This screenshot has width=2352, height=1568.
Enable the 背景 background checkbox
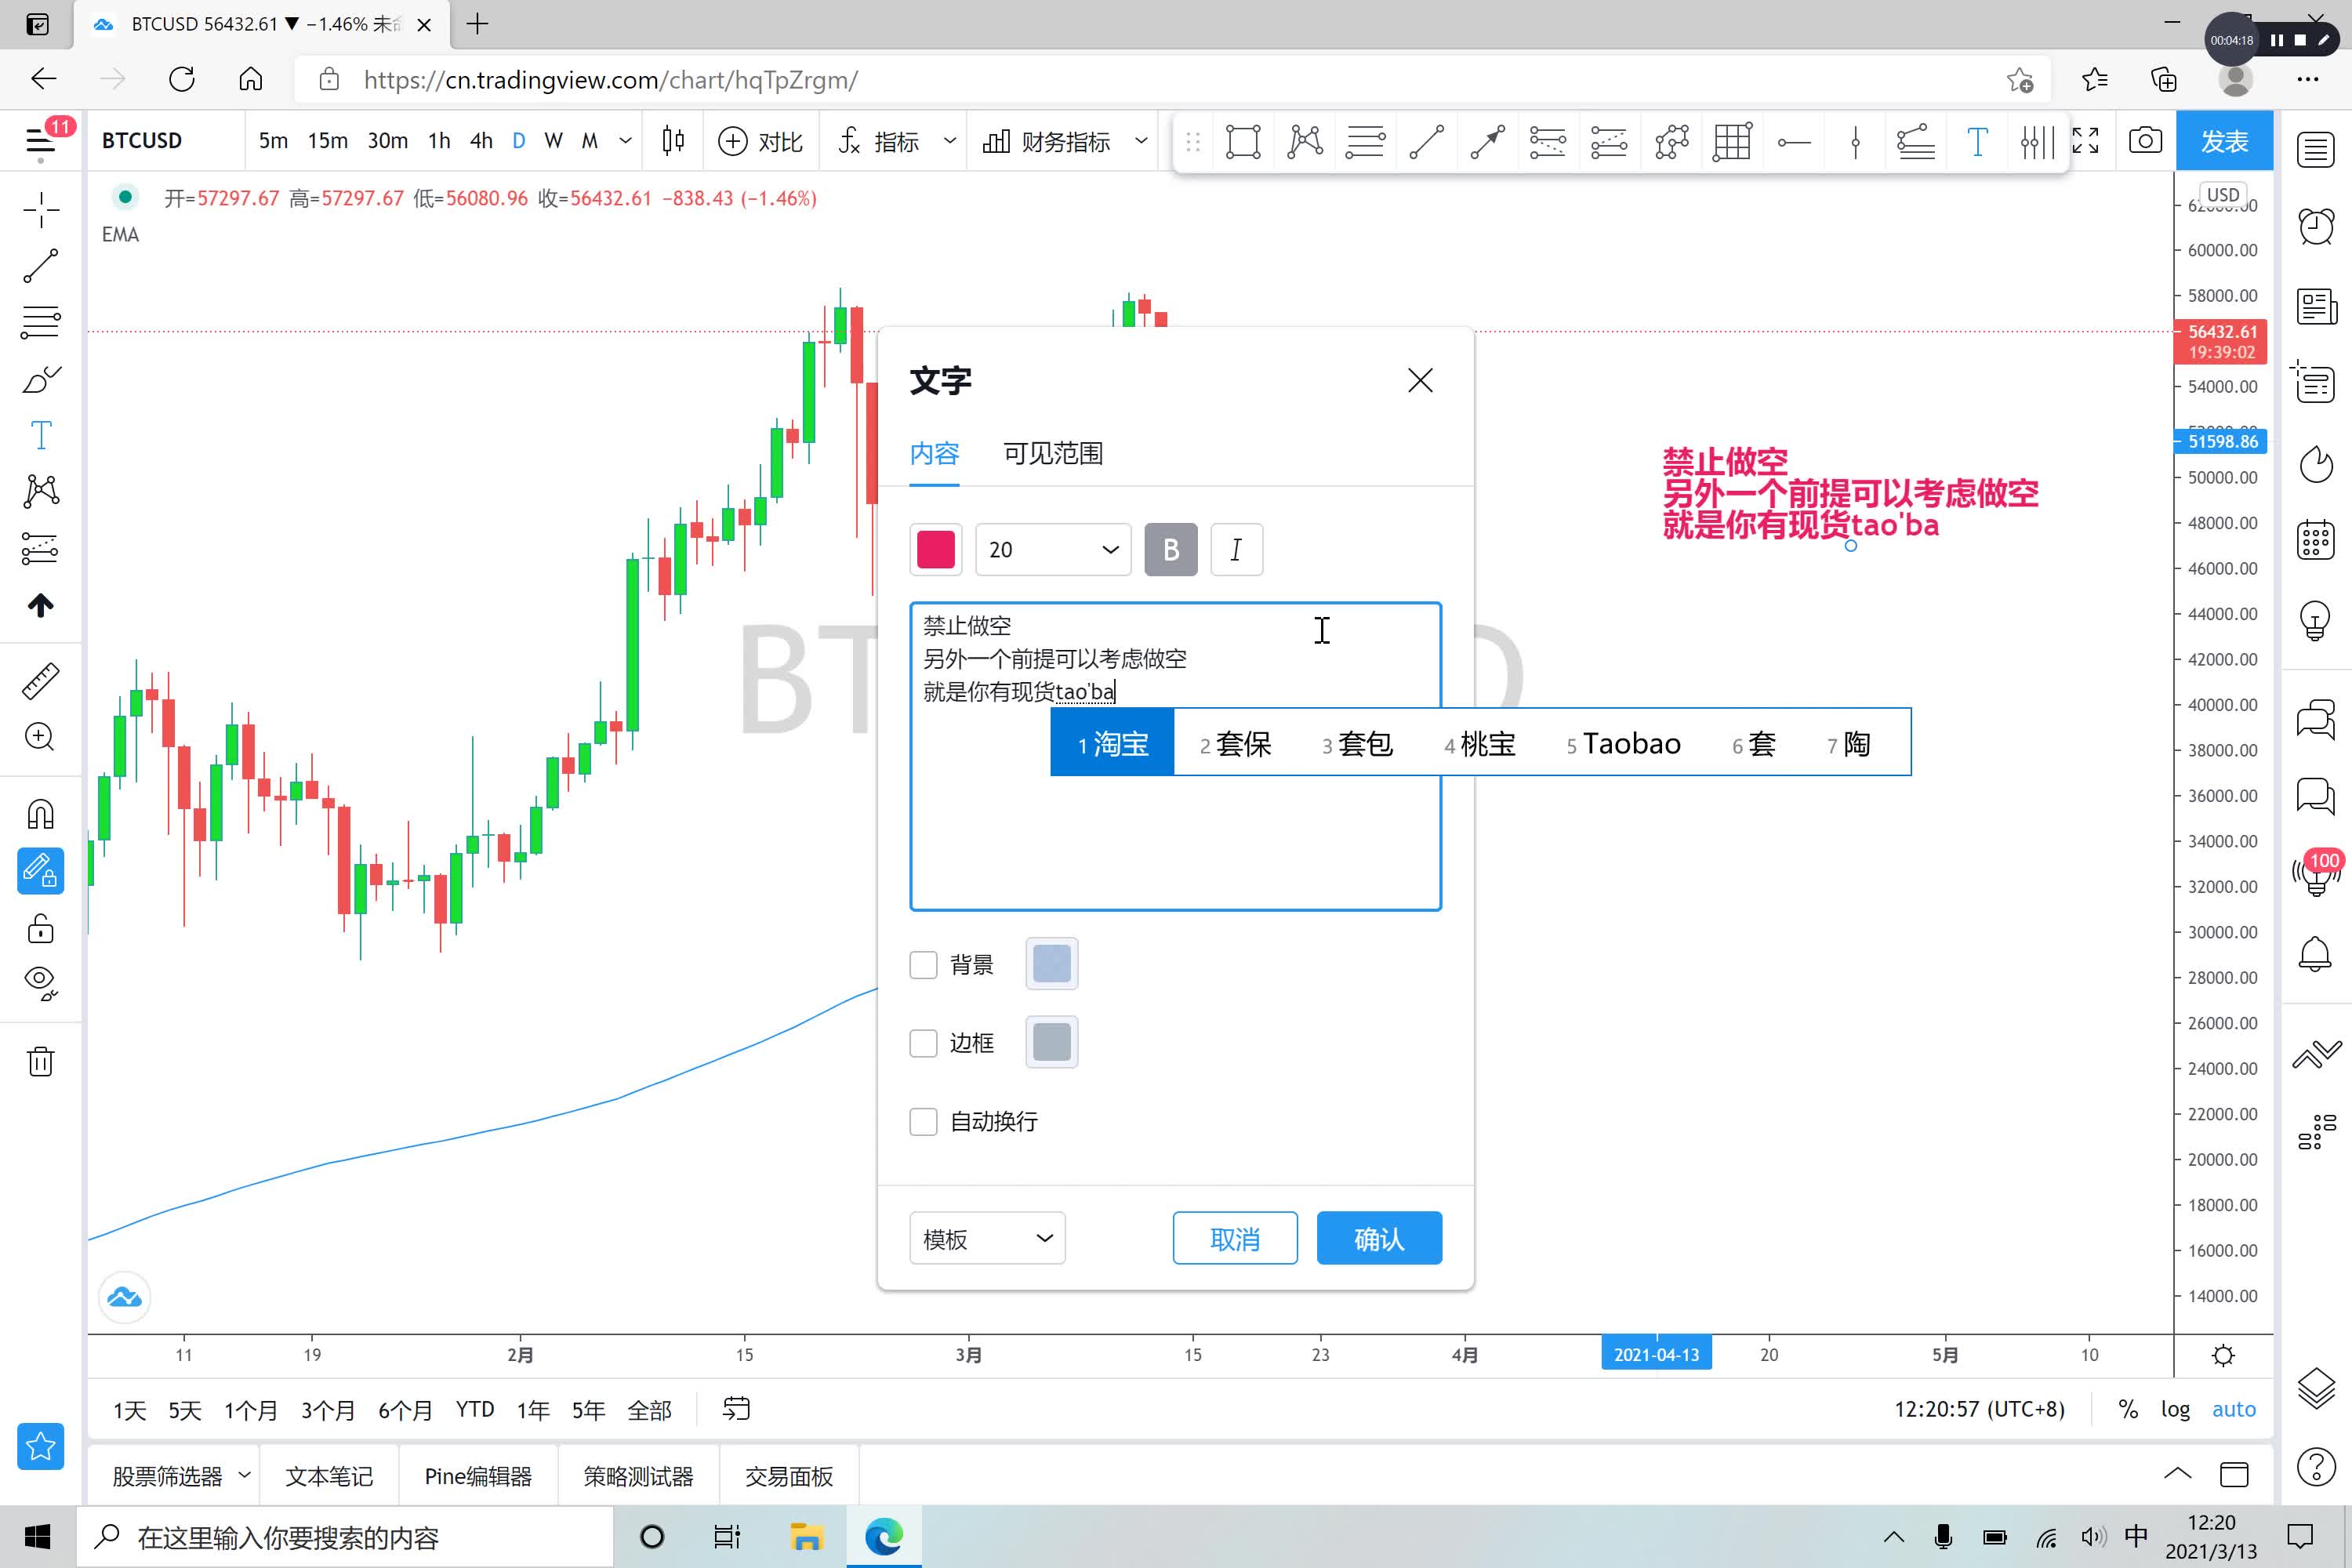click(x=923, y=964)
